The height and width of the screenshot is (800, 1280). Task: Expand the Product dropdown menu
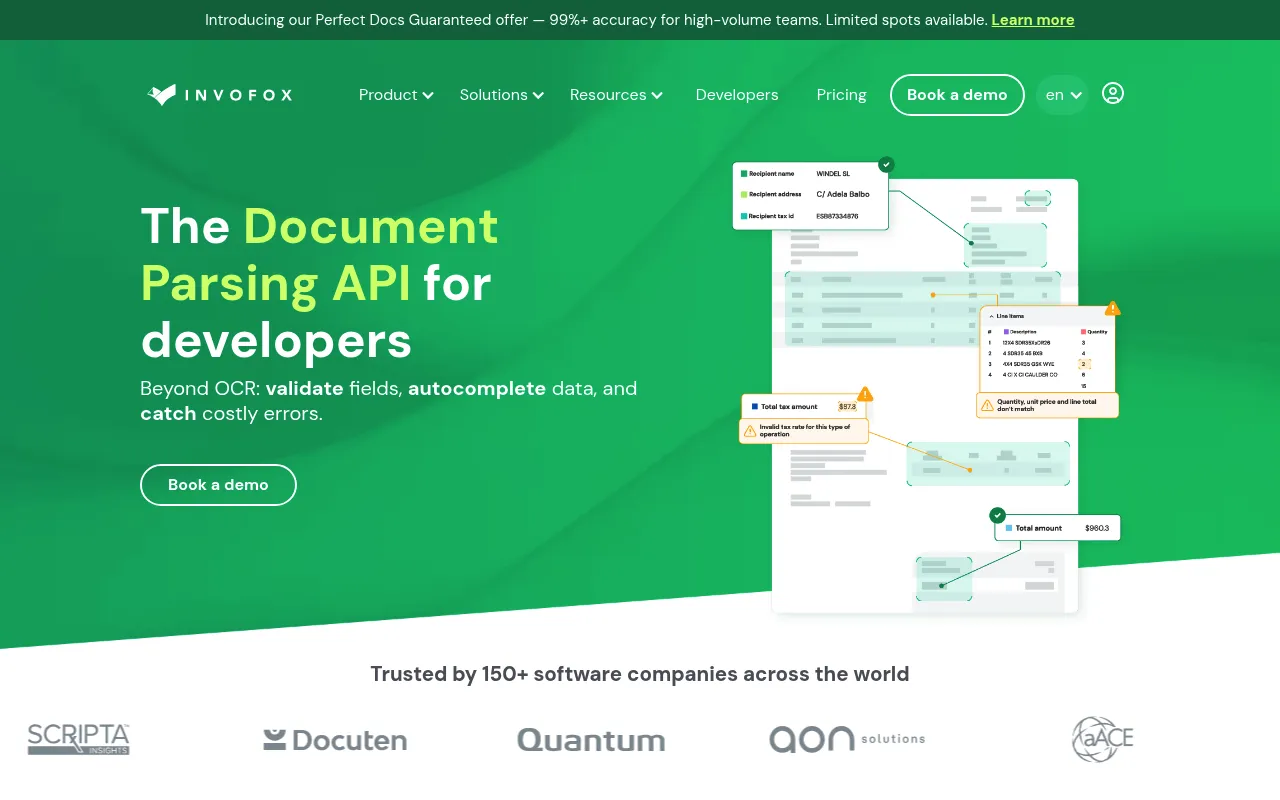coord(396,95)
